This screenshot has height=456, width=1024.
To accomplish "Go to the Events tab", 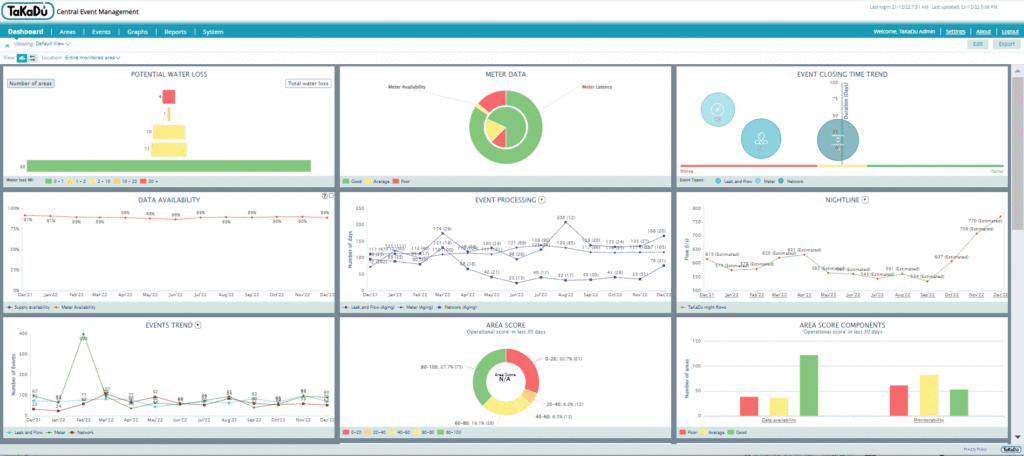I will 101,31.
